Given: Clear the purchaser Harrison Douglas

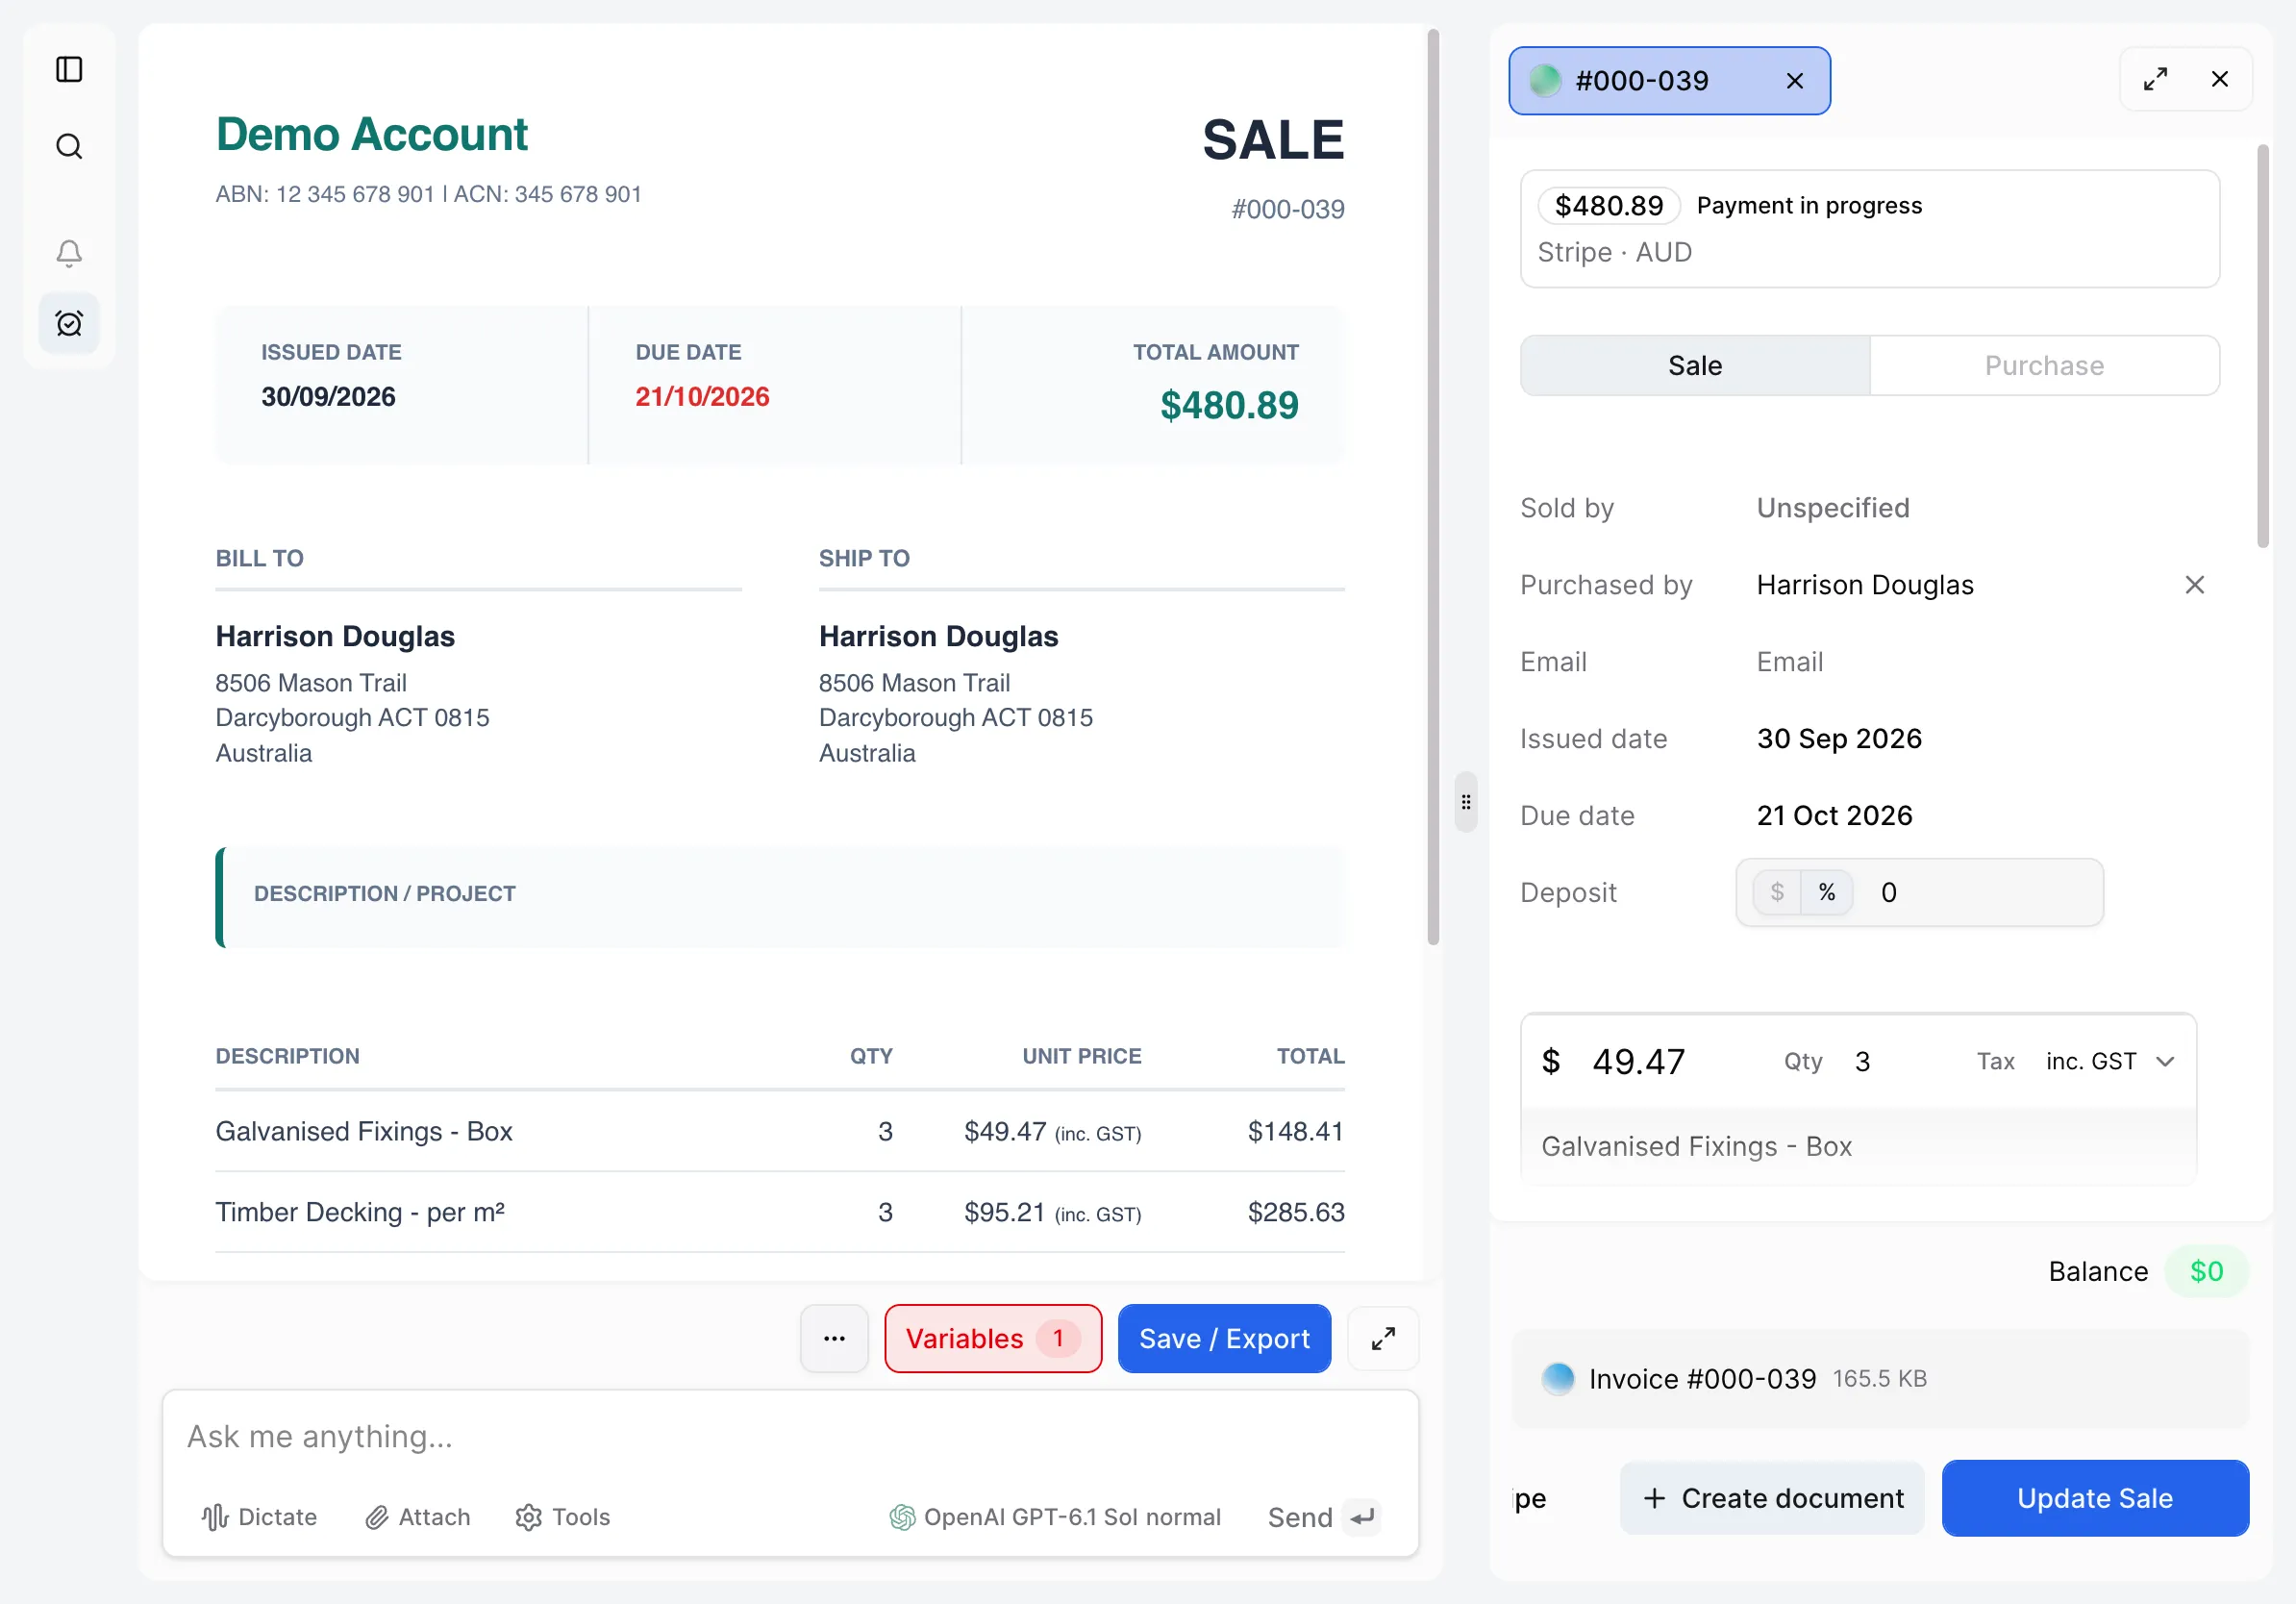Looking at the screenshot, I should (x=2194, y=585).
